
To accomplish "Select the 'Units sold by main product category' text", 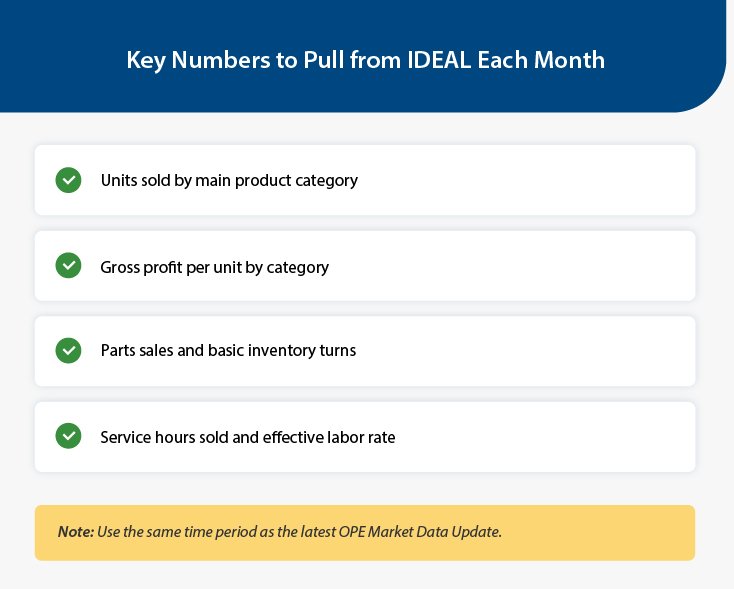I will point(229,181).
